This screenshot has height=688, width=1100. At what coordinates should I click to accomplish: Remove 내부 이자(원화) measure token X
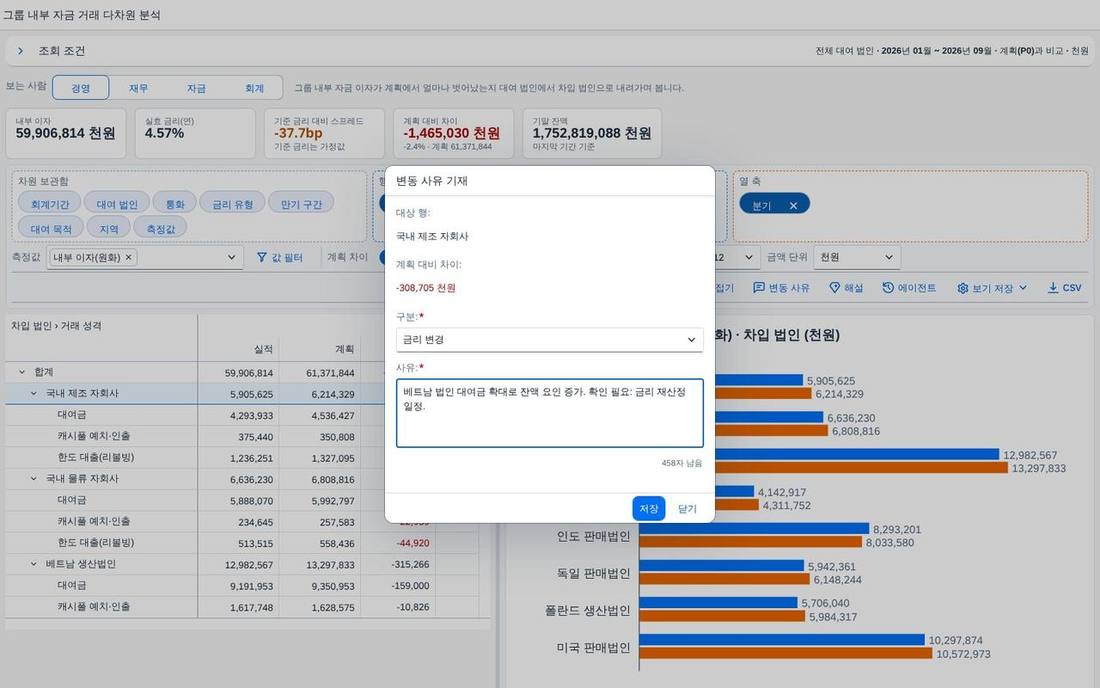point(128,257)
